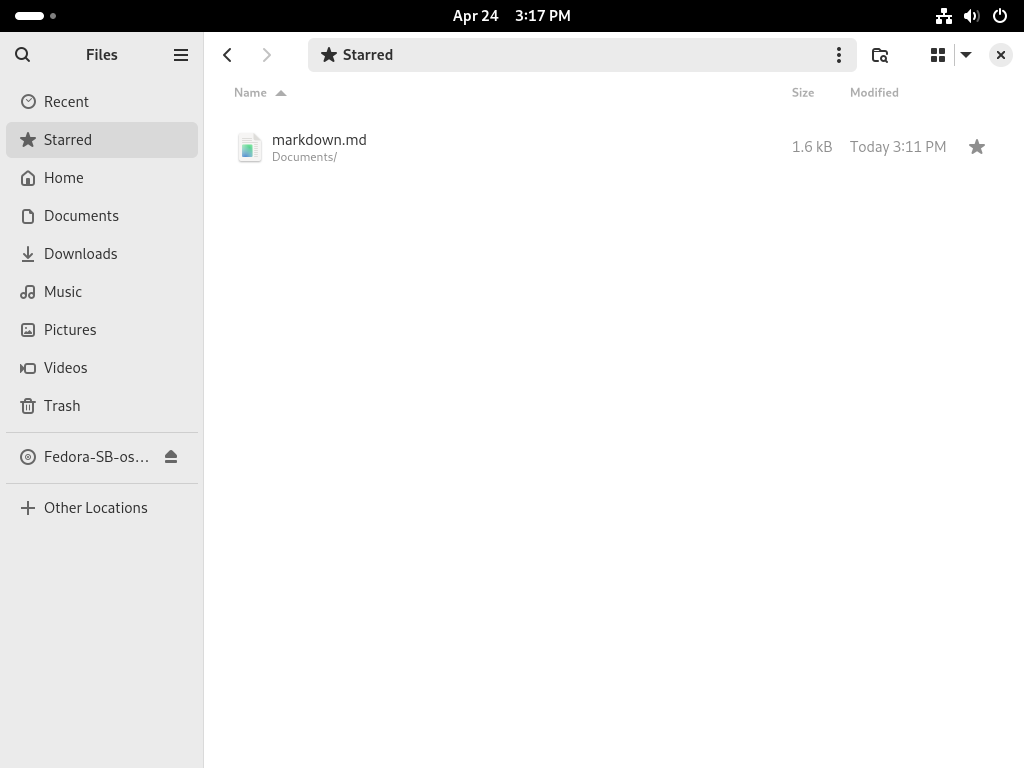This screenshot has width=1024, height=768.
Task: Open the Files hamburger main menu
Action: point(181,55)
